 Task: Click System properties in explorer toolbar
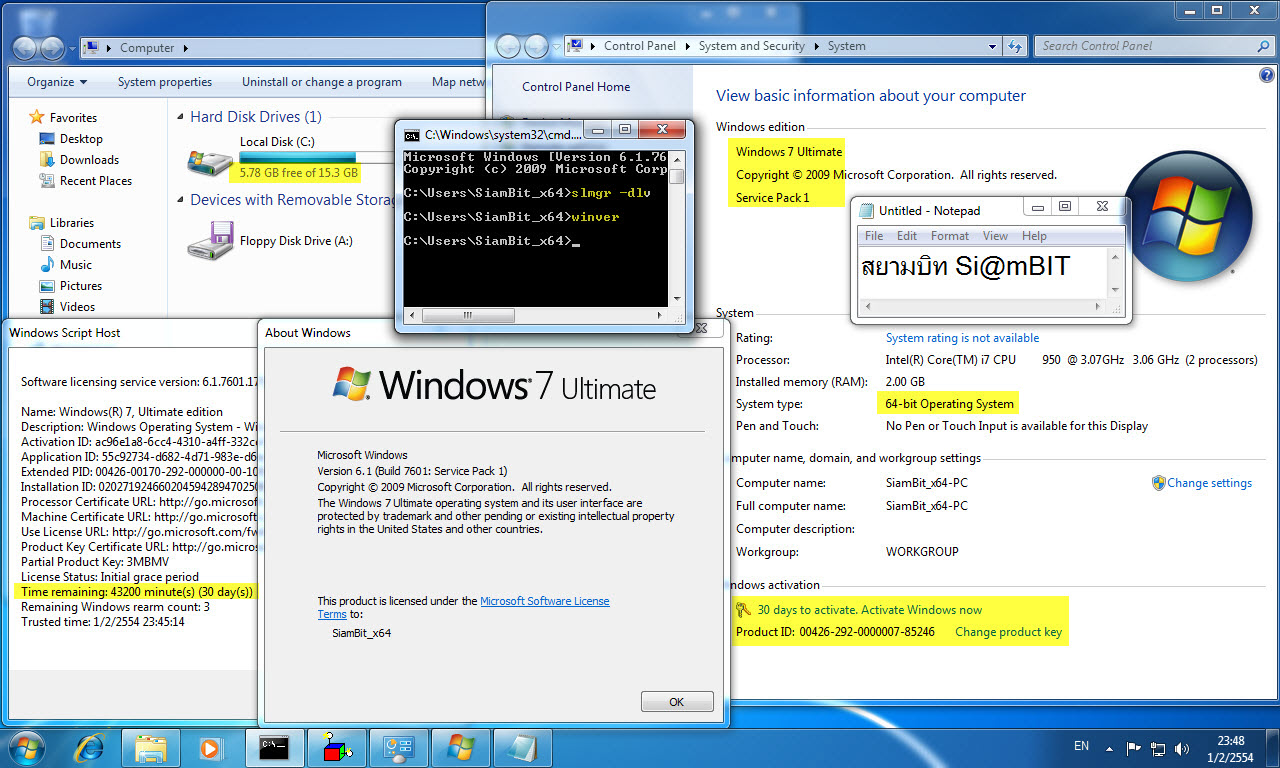point(165,82)
